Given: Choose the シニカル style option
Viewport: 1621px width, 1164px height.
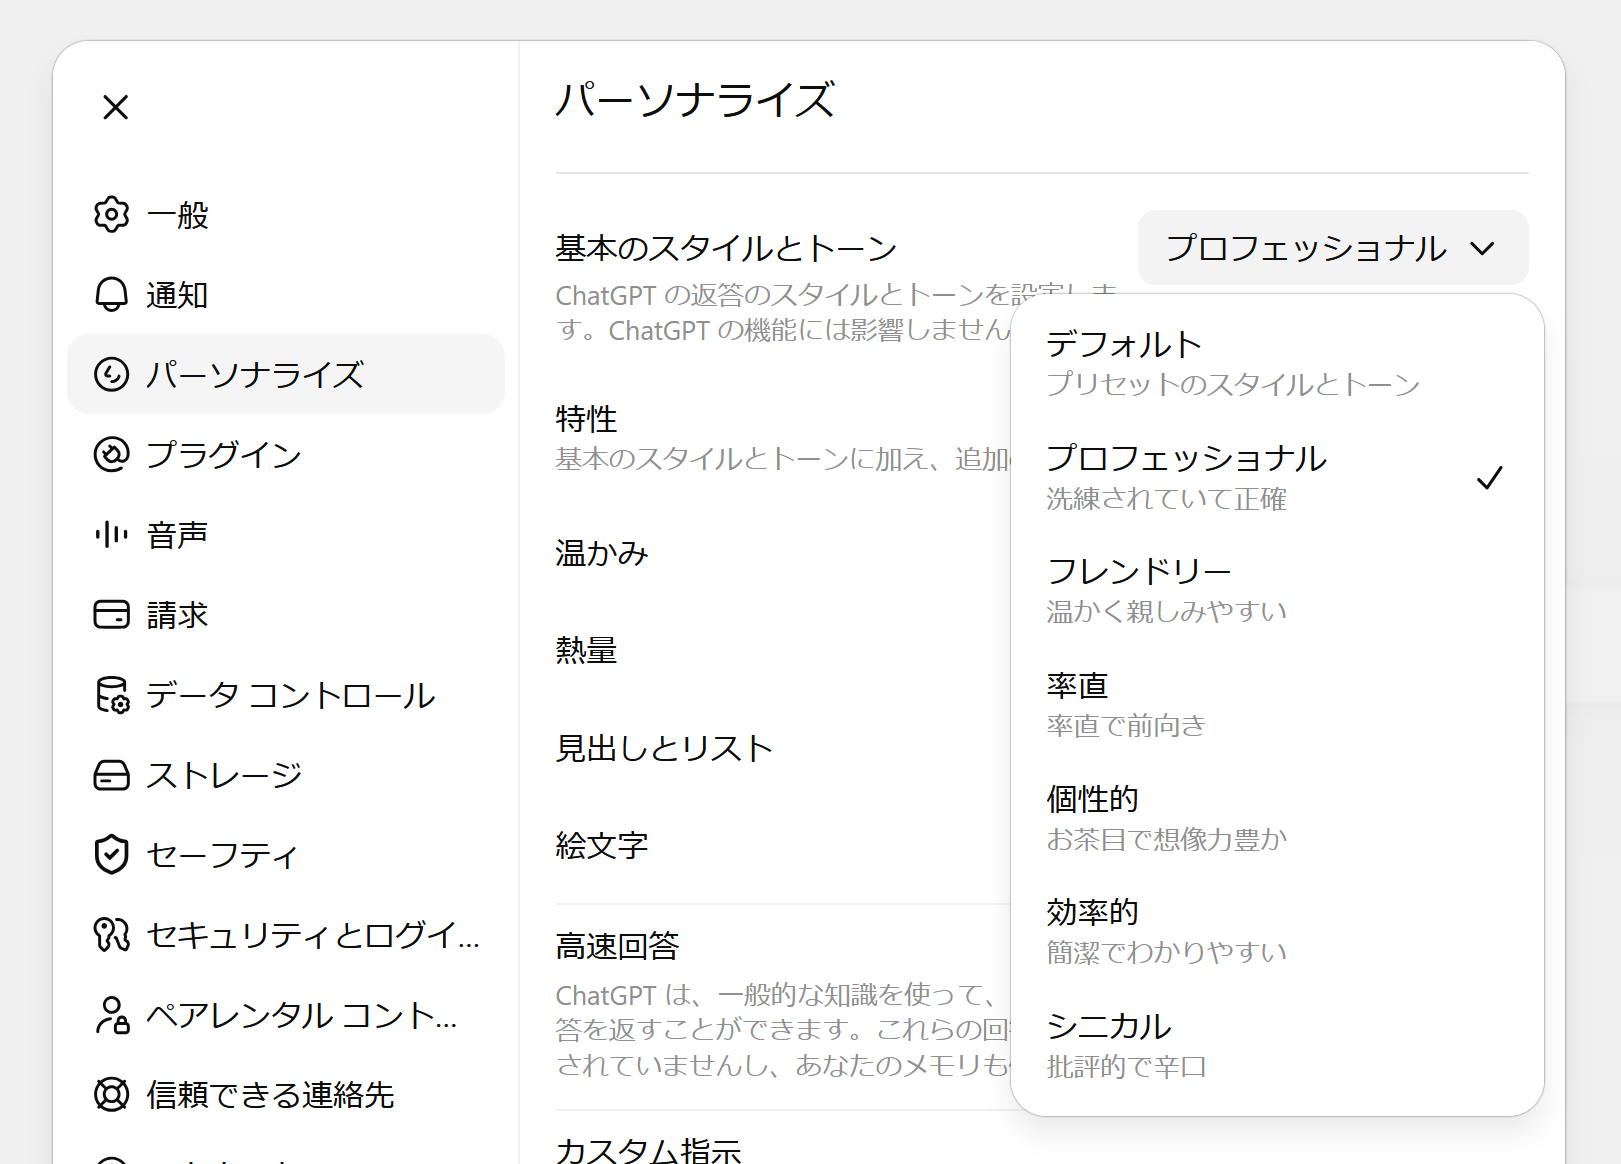Looking at the screenshot, I should (x=1277, y=1045).
